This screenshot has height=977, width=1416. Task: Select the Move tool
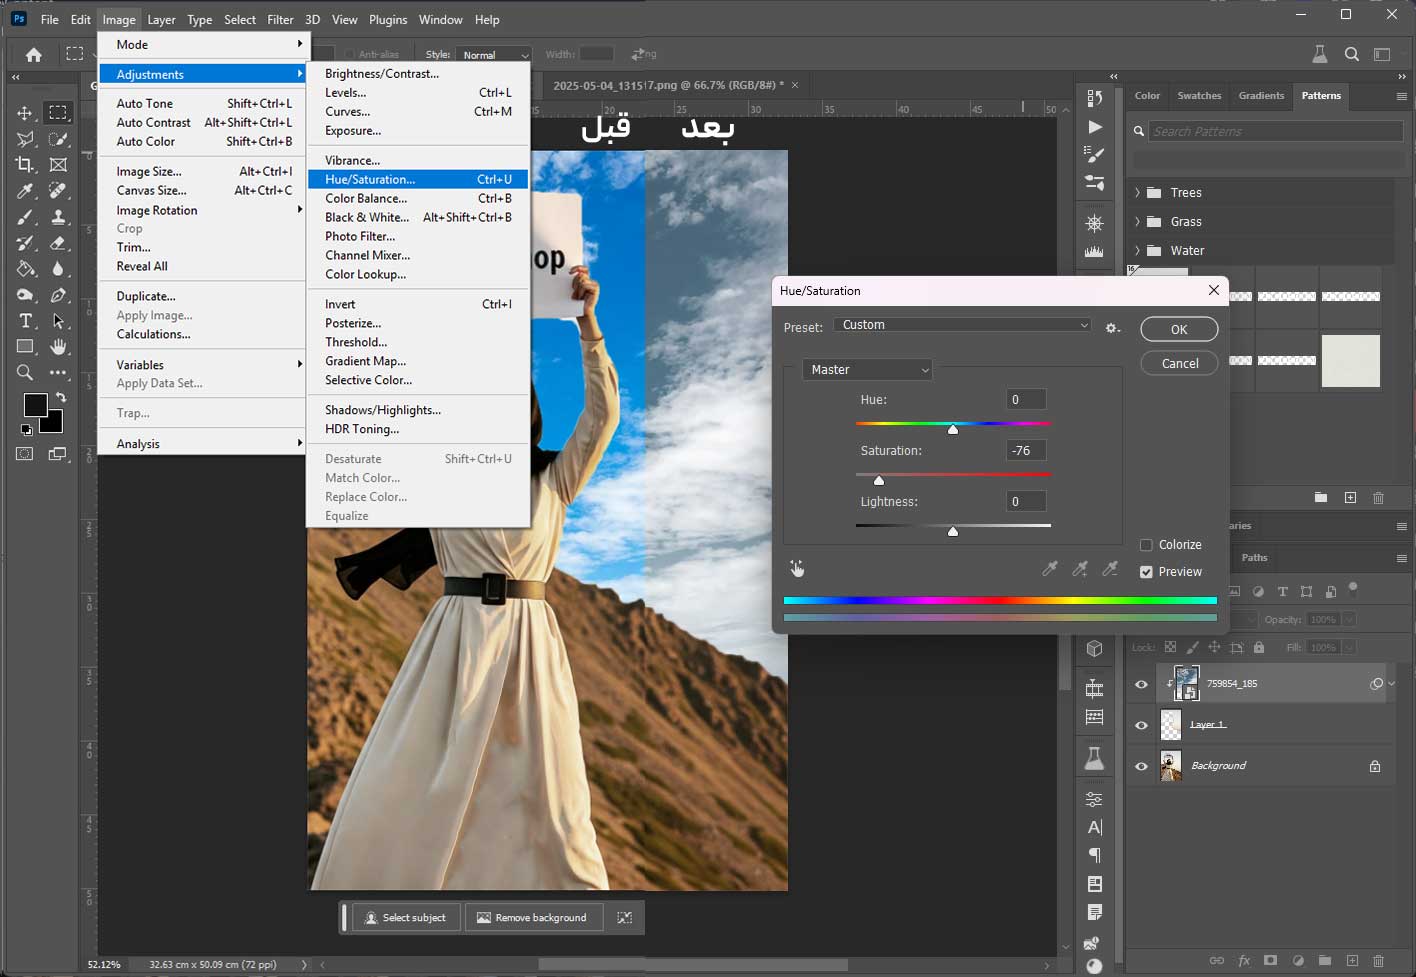click(x=25, y=113)
